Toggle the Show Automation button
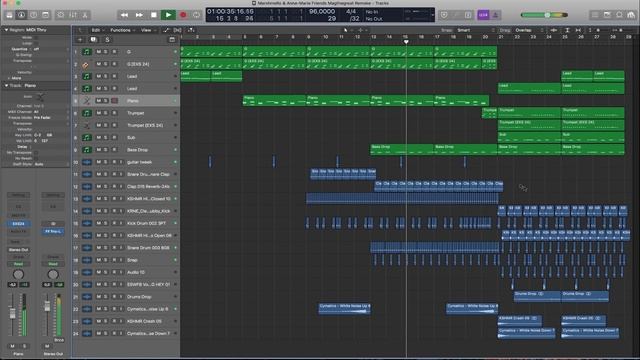The width and height of the screenshot is (640, 360). pos(166,30)
